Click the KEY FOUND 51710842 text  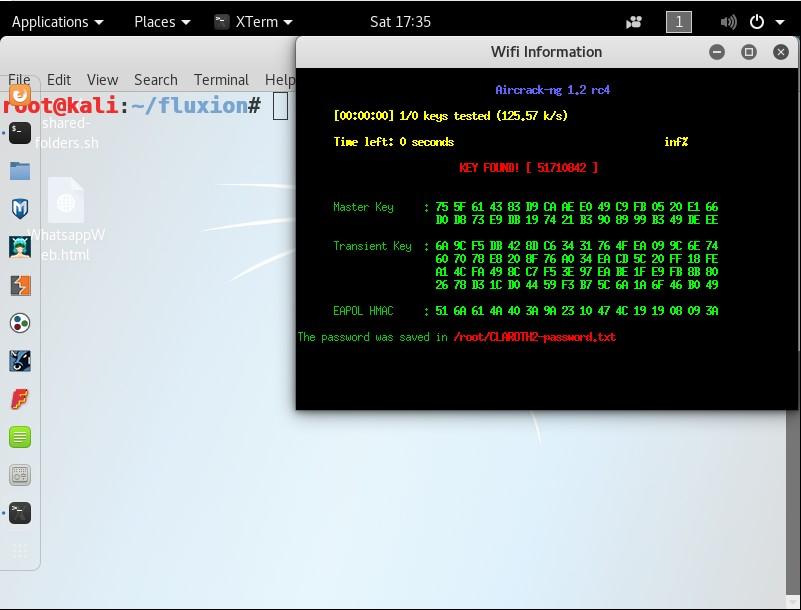click(528, 168)
